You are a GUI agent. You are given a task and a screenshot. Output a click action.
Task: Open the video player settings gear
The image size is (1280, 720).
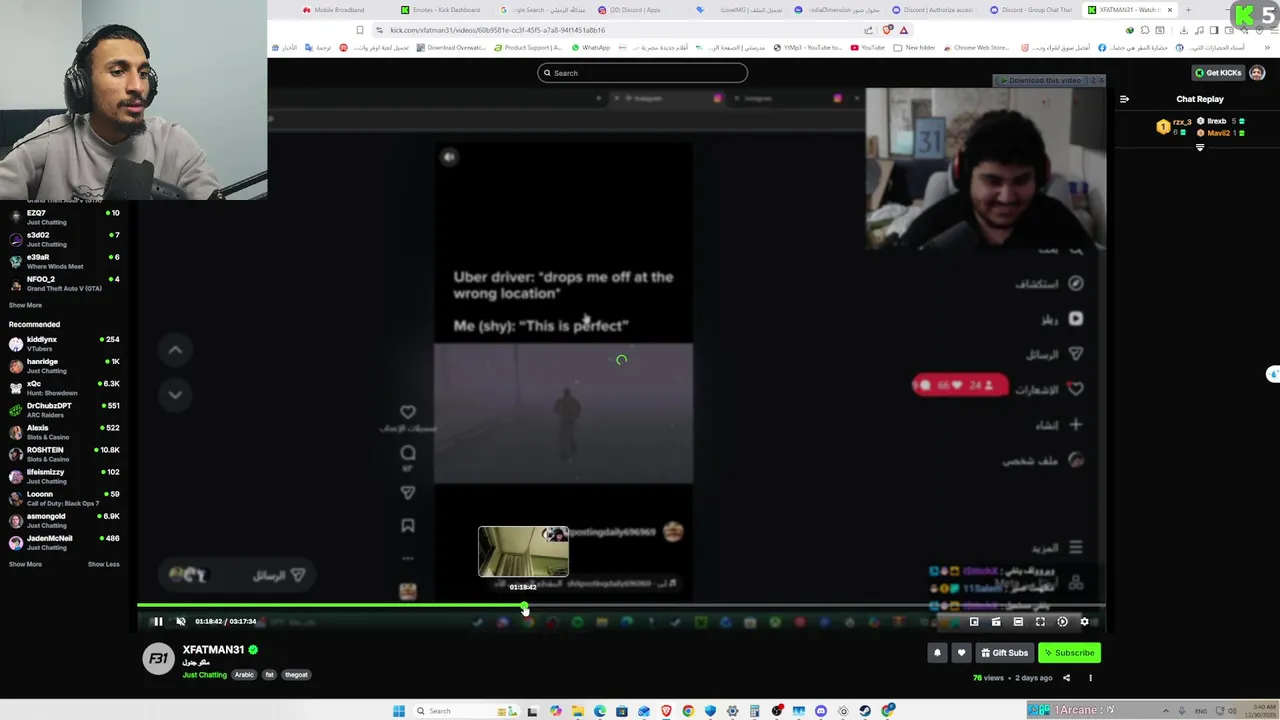(x=1084, y=622)
